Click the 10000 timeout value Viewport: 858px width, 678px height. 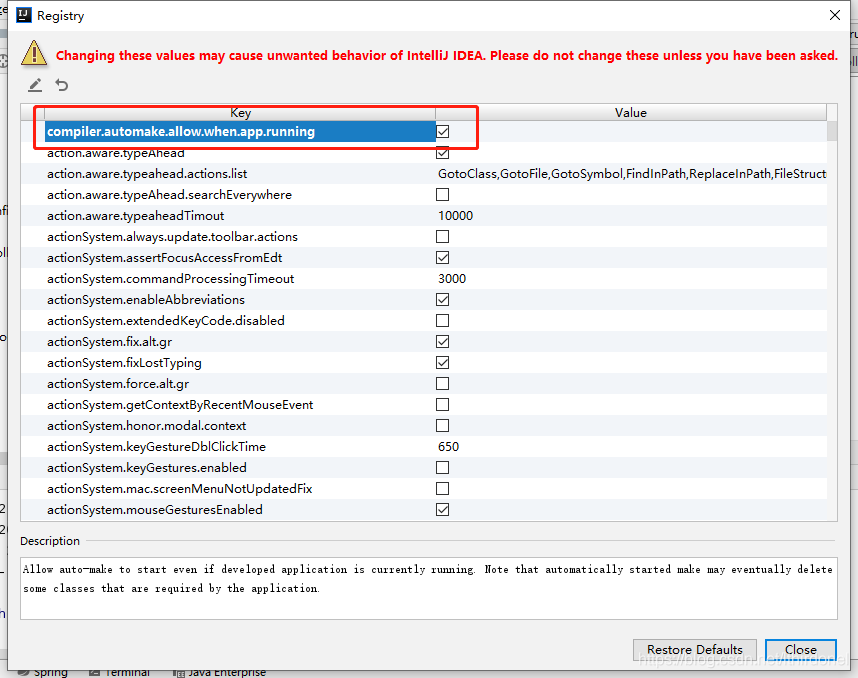[x=455, y=216]
